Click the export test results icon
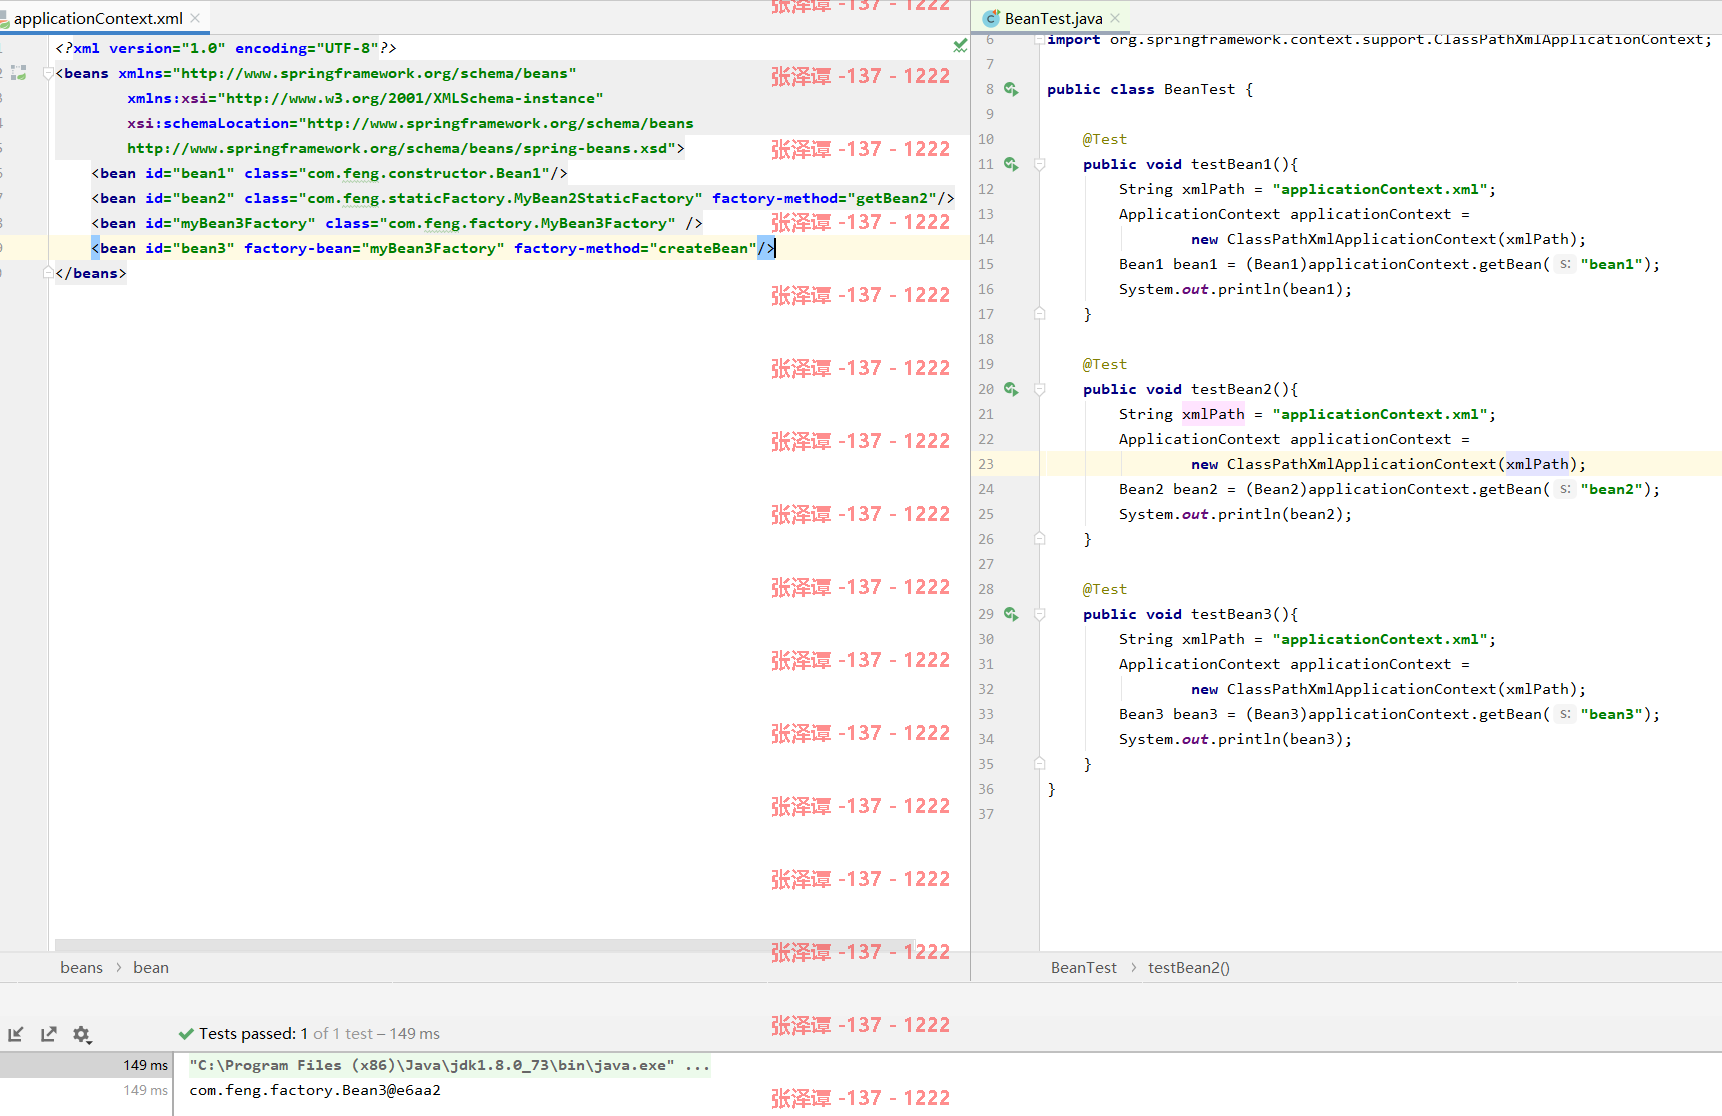The width and height of the screenshot is (1722, 1116). click(x=48, y=1034)
